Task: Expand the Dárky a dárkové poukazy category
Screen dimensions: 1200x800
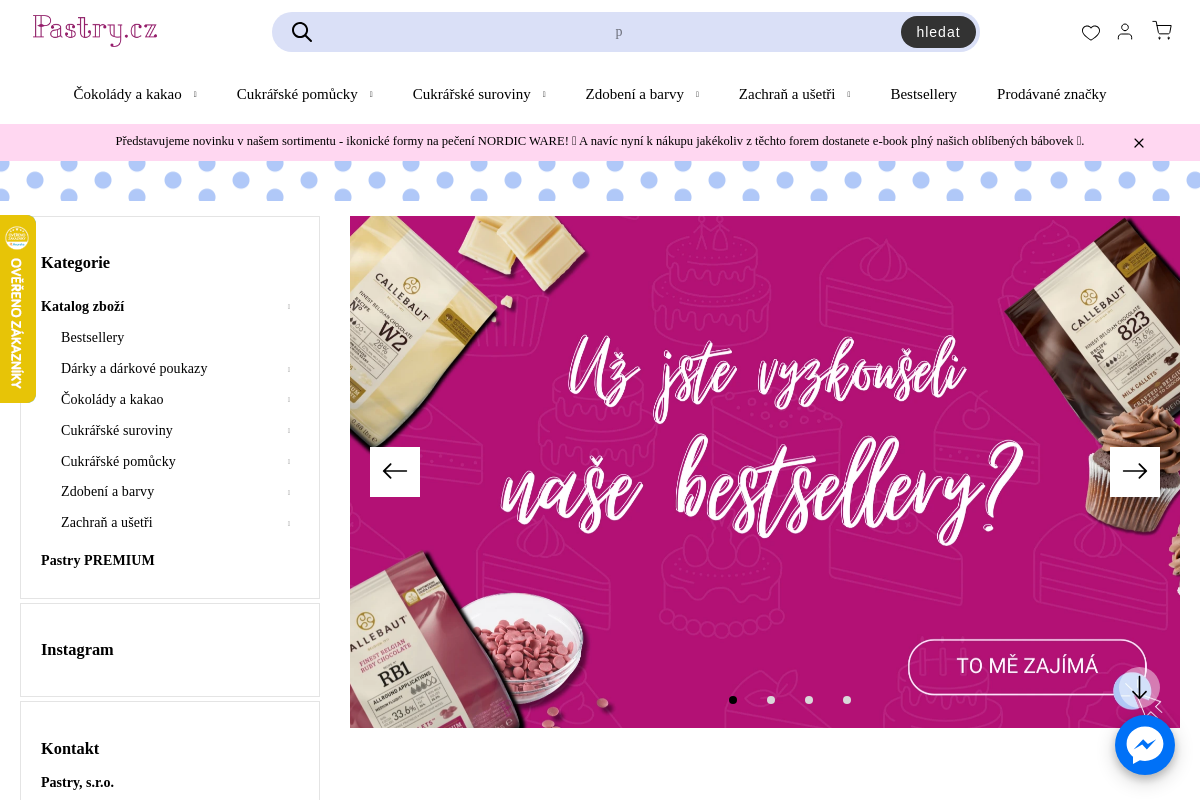Action: tap(289, 369)
